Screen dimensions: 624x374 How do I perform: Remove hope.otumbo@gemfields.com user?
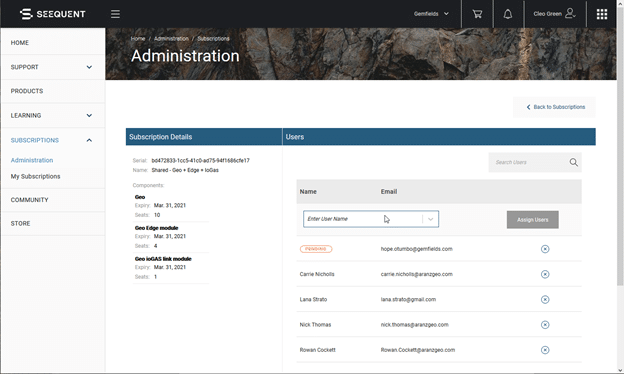coord(545,249)
